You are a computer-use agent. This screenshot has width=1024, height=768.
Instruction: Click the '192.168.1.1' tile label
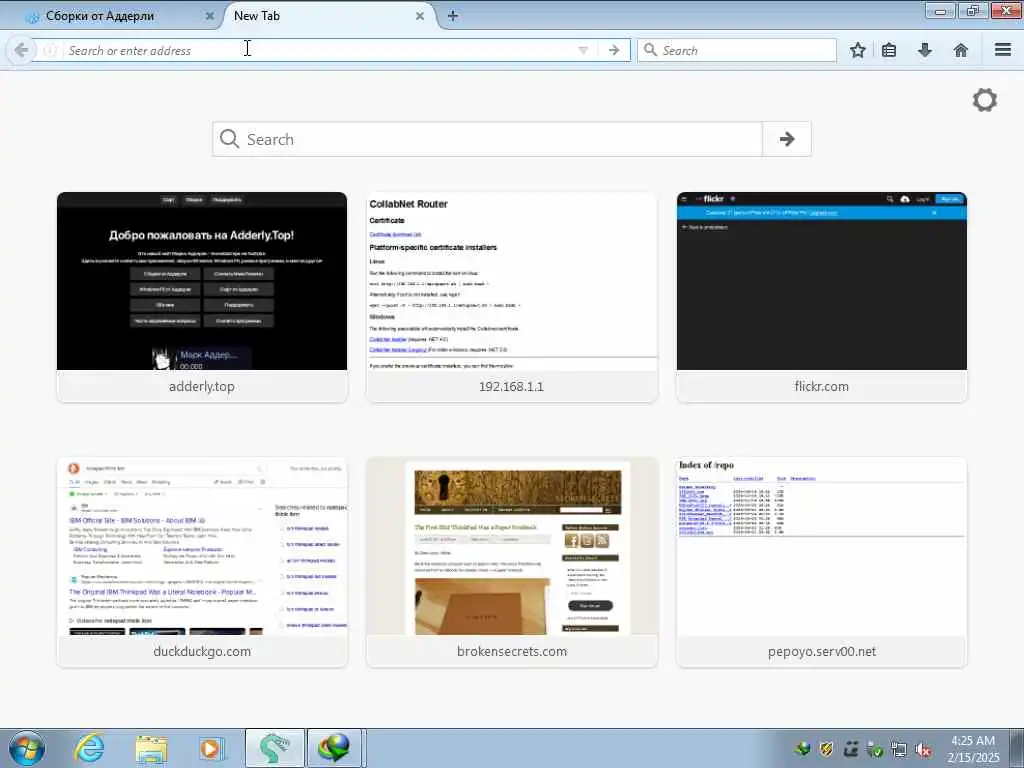(511, 387)
